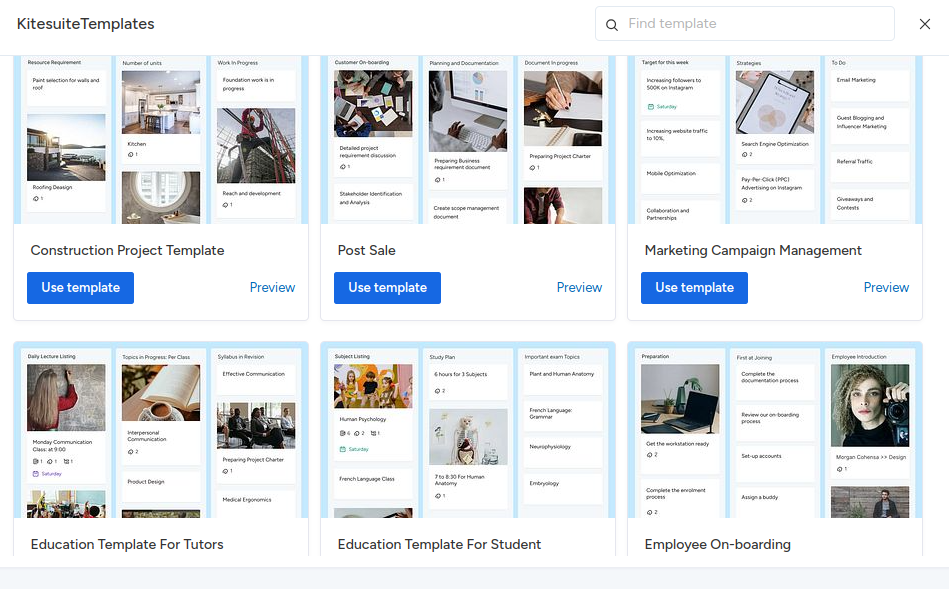Use the Post Sale template
The width and height of the screenshot is (949, 589).
[387, 287]
